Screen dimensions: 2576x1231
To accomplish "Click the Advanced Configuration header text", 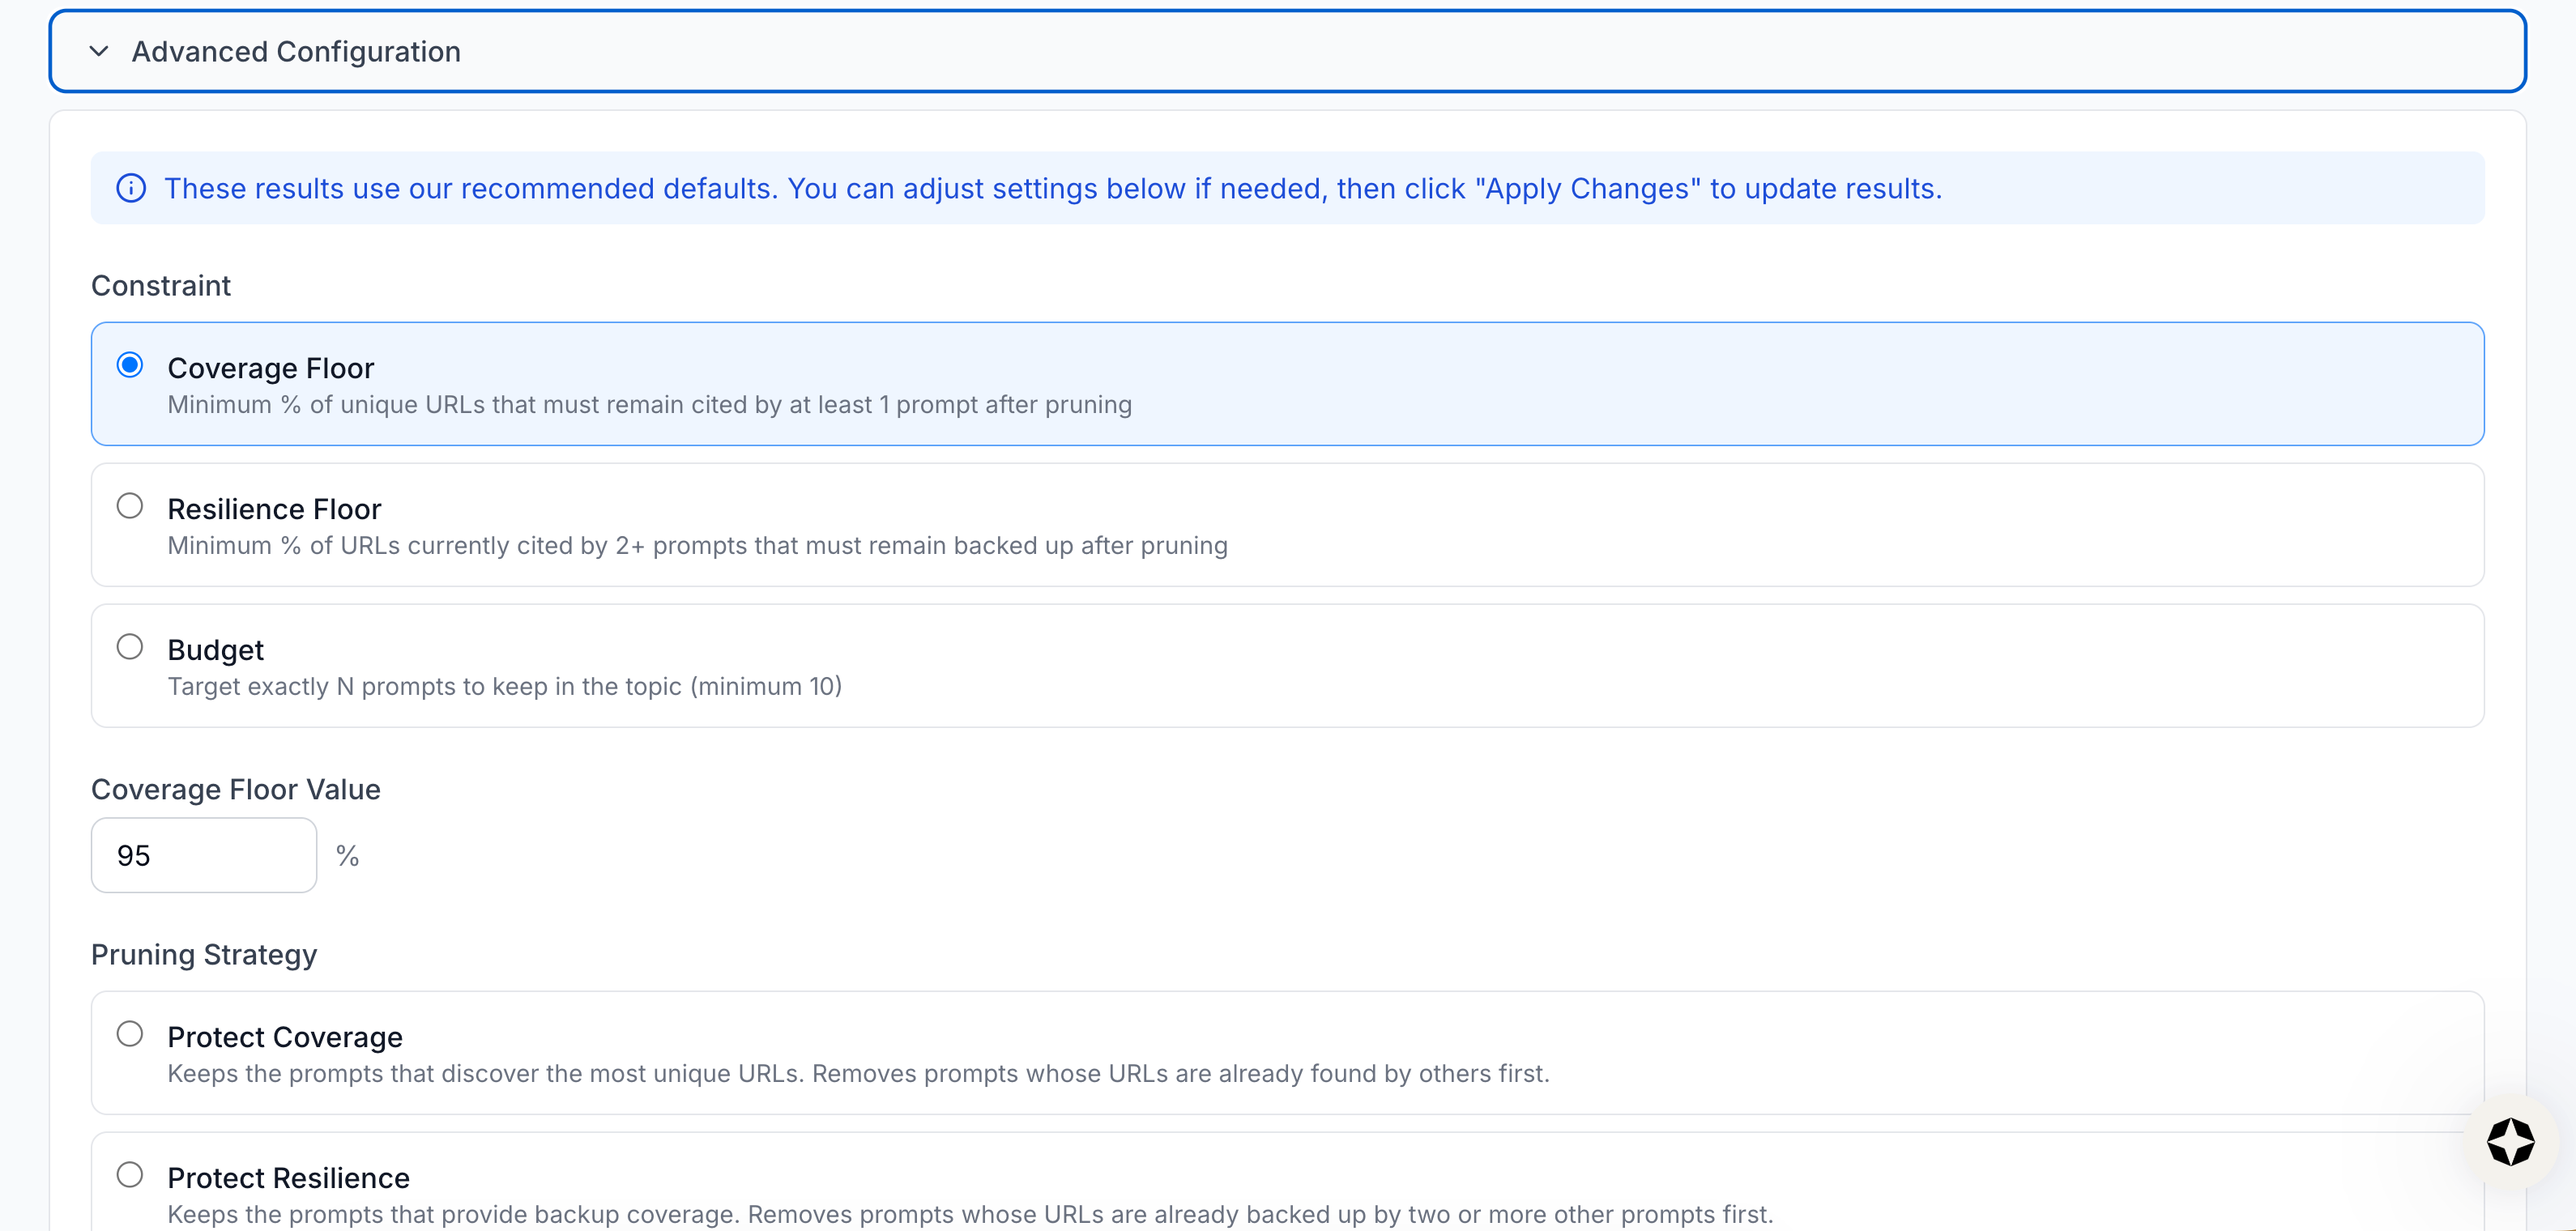I will tap(296, 51).
